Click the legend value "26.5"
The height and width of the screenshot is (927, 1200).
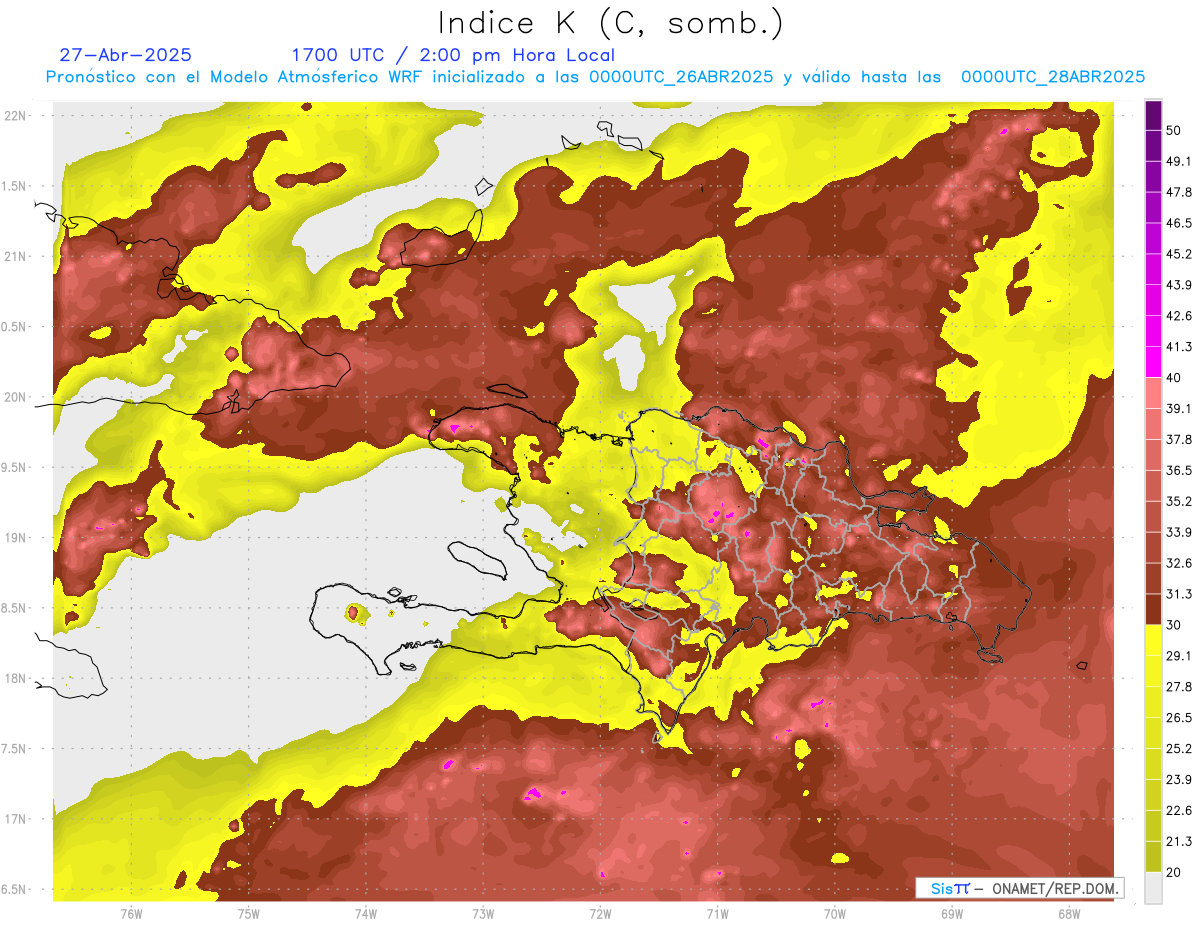(1179, 717)
